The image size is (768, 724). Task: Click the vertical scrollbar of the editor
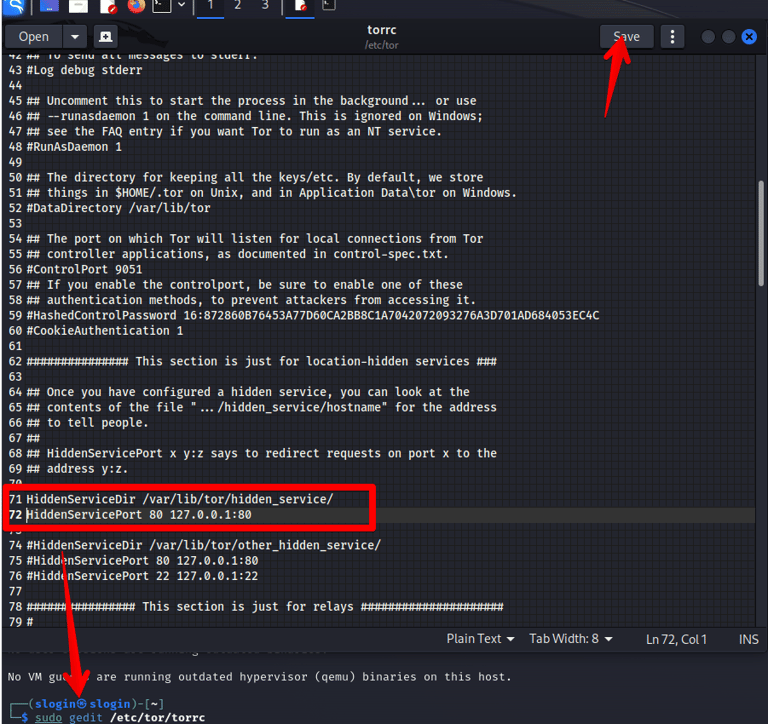point(761,233)
